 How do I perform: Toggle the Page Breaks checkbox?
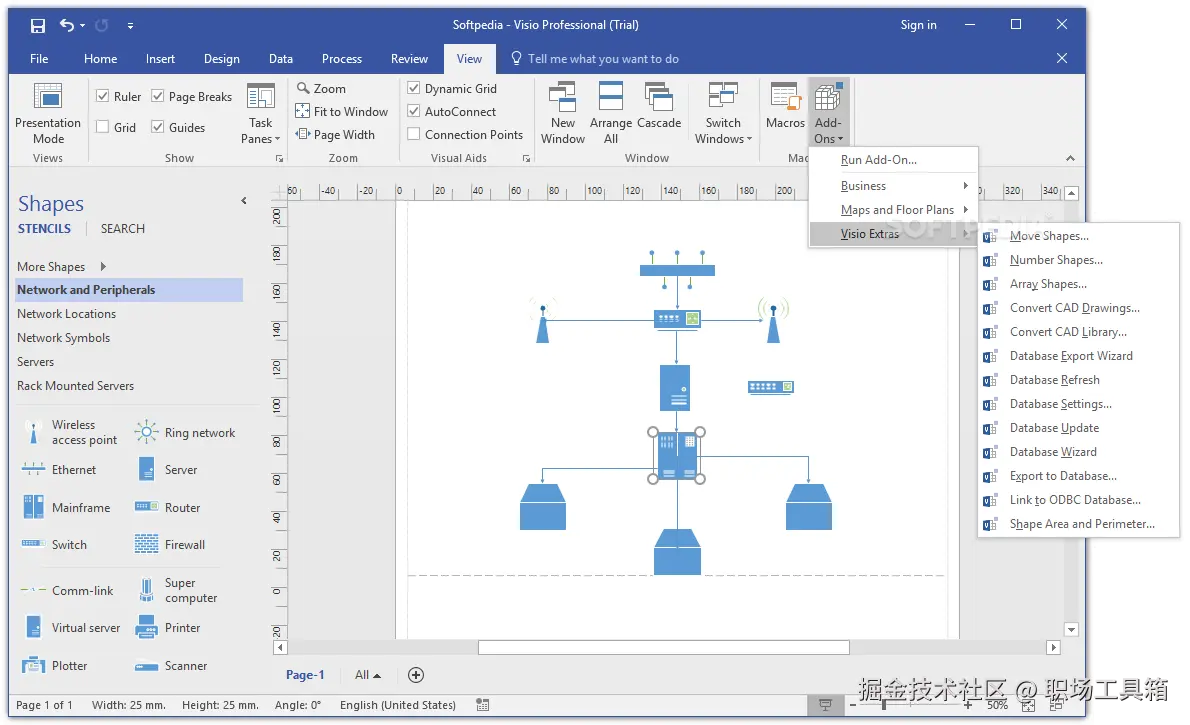click(x=158, y=96)
